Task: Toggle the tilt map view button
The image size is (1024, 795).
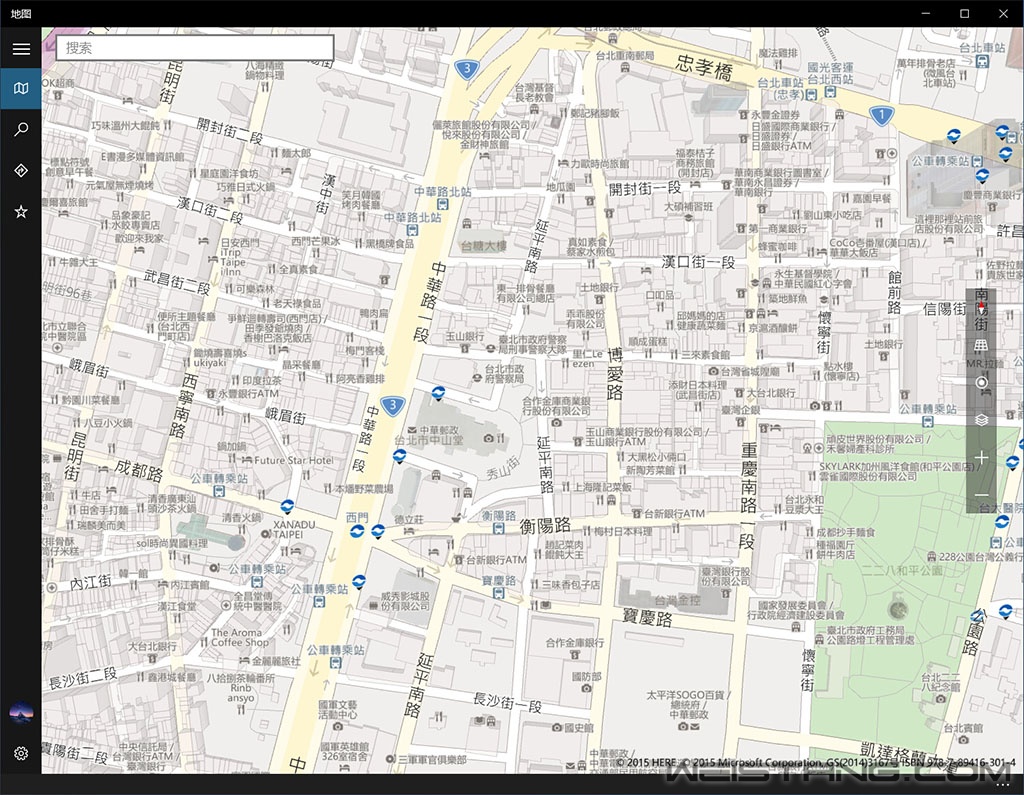Action: click(x=982, y=345)
